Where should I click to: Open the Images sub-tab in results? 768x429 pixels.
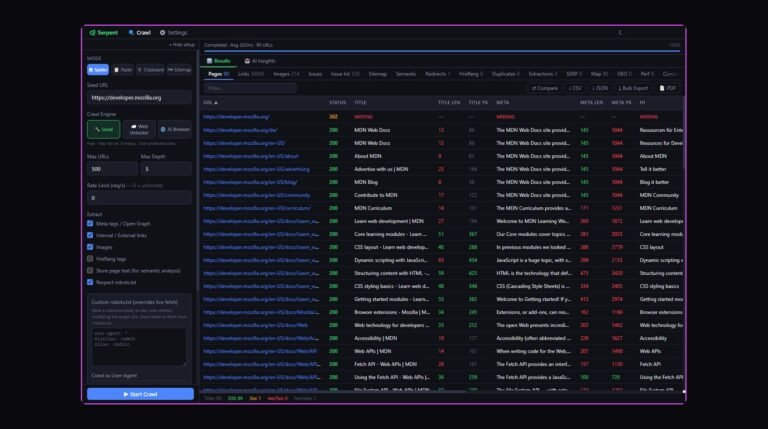tap(286, 74)
